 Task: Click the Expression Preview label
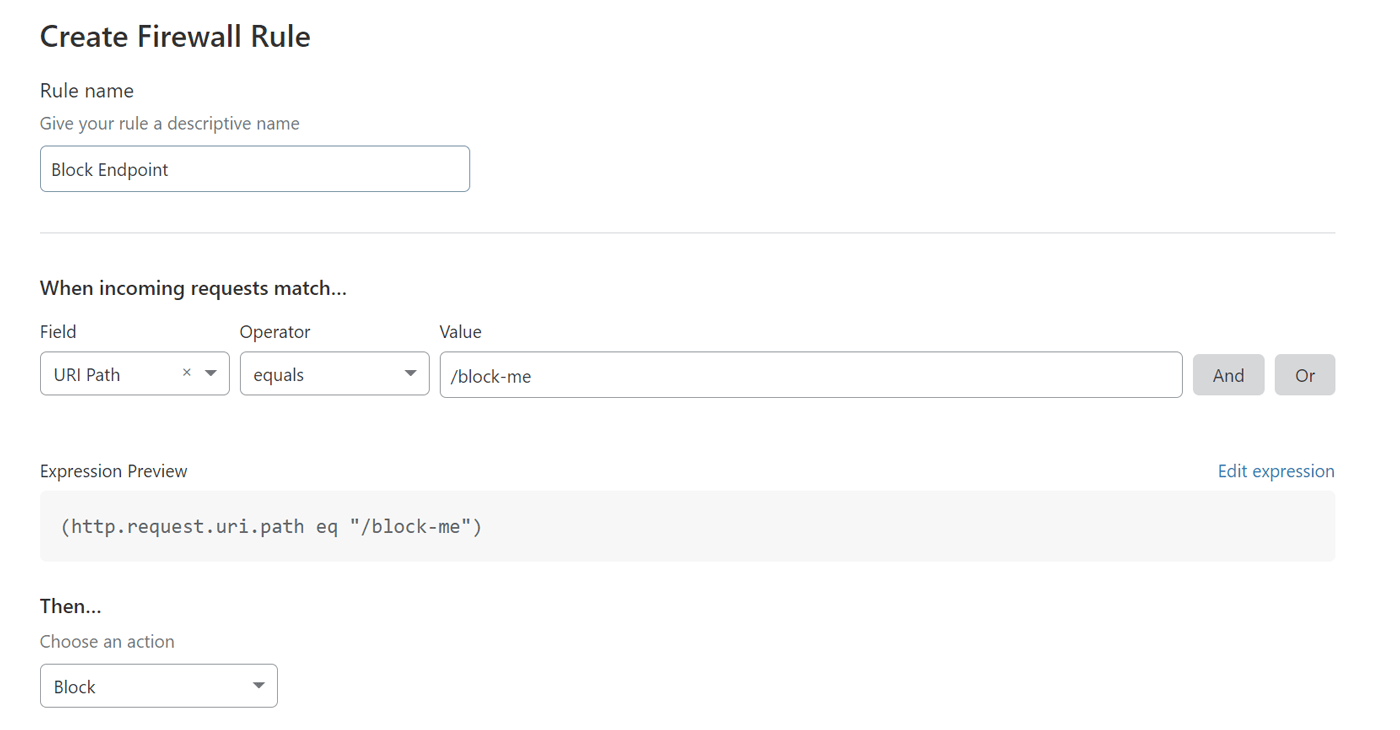[114, 471]
